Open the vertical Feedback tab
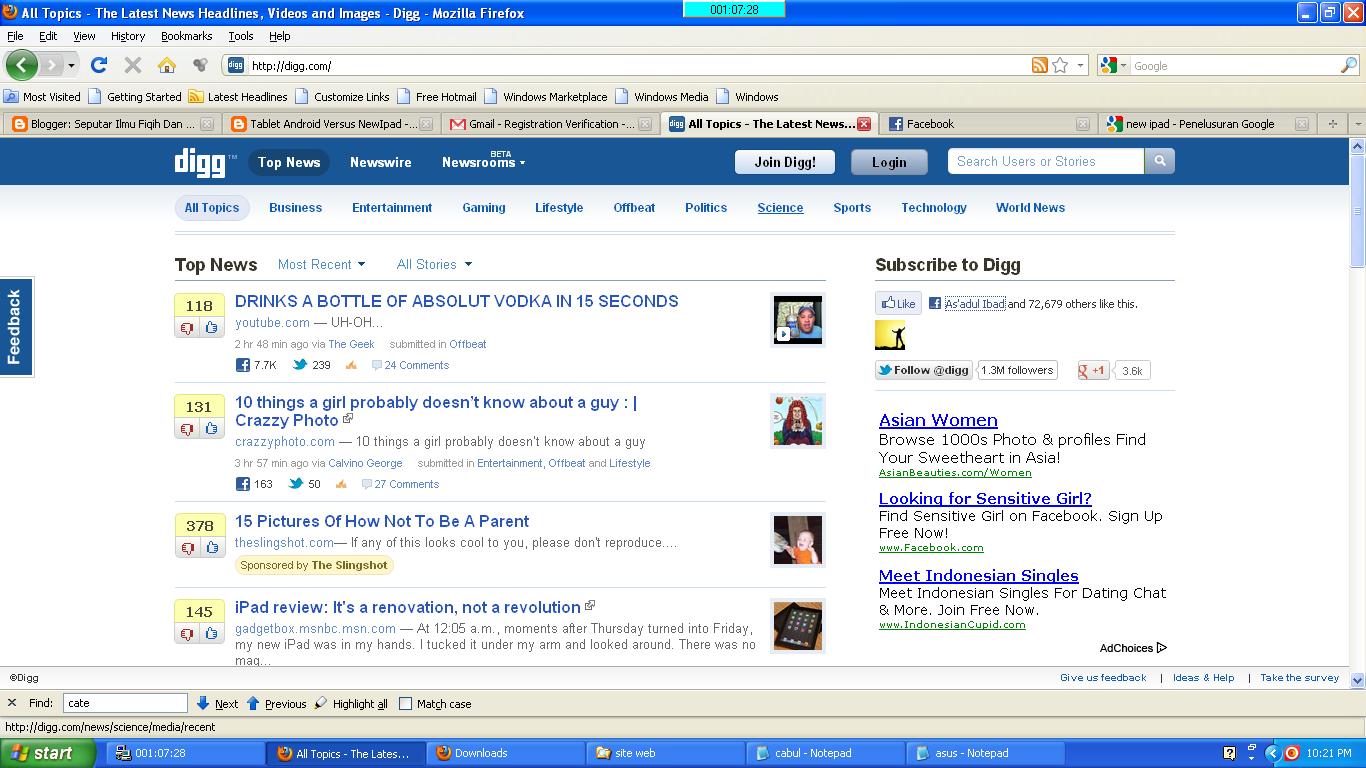The height and width of the screenshot is (768, 1366). (16, 327)
